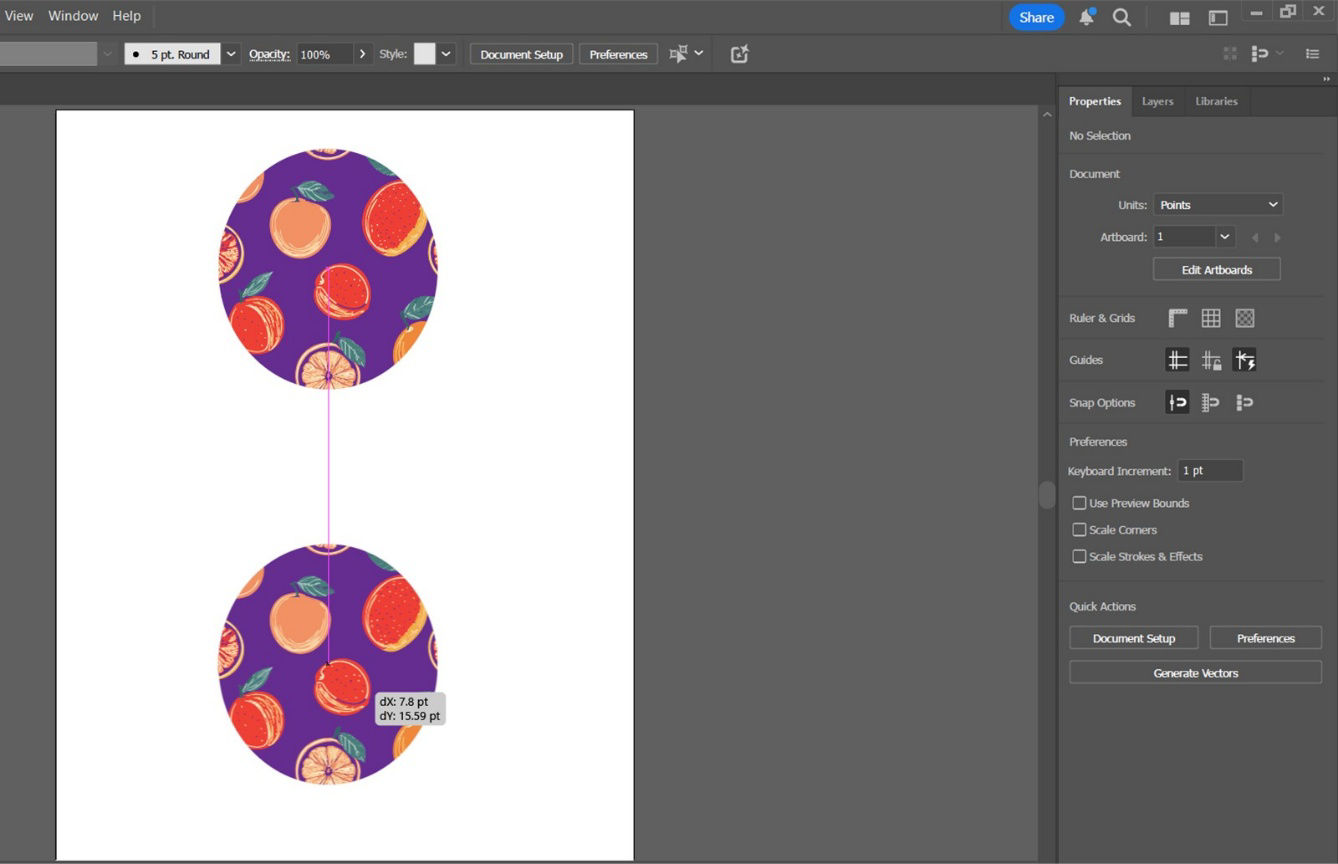Click the Keyboard Increment input field
The width and height of the screenshot is (1338, 864).
(1210, 471)
